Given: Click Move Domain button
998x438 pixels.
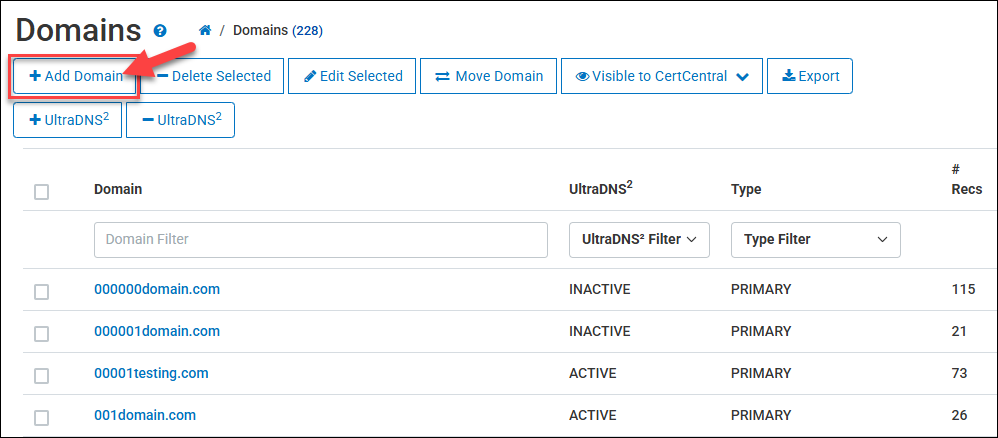Looking at the screenshot, I should 488,76.
